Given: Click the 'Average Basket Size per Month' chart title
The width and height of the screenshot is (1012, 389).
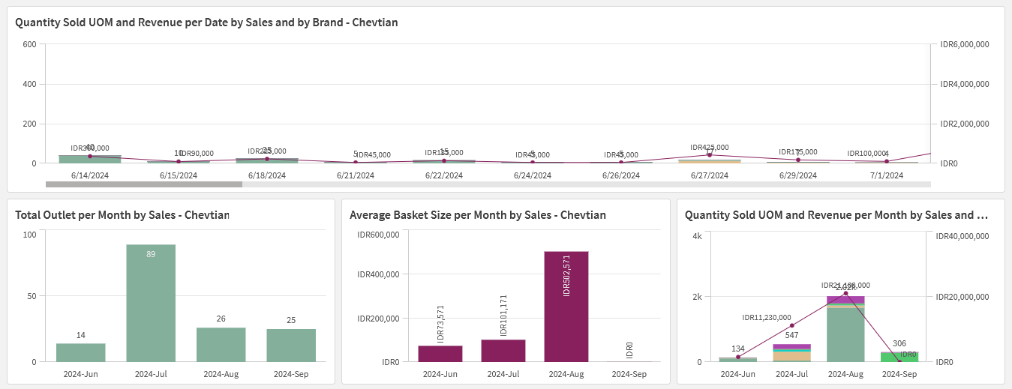Looking at the screenshot, I should (478, 215).
